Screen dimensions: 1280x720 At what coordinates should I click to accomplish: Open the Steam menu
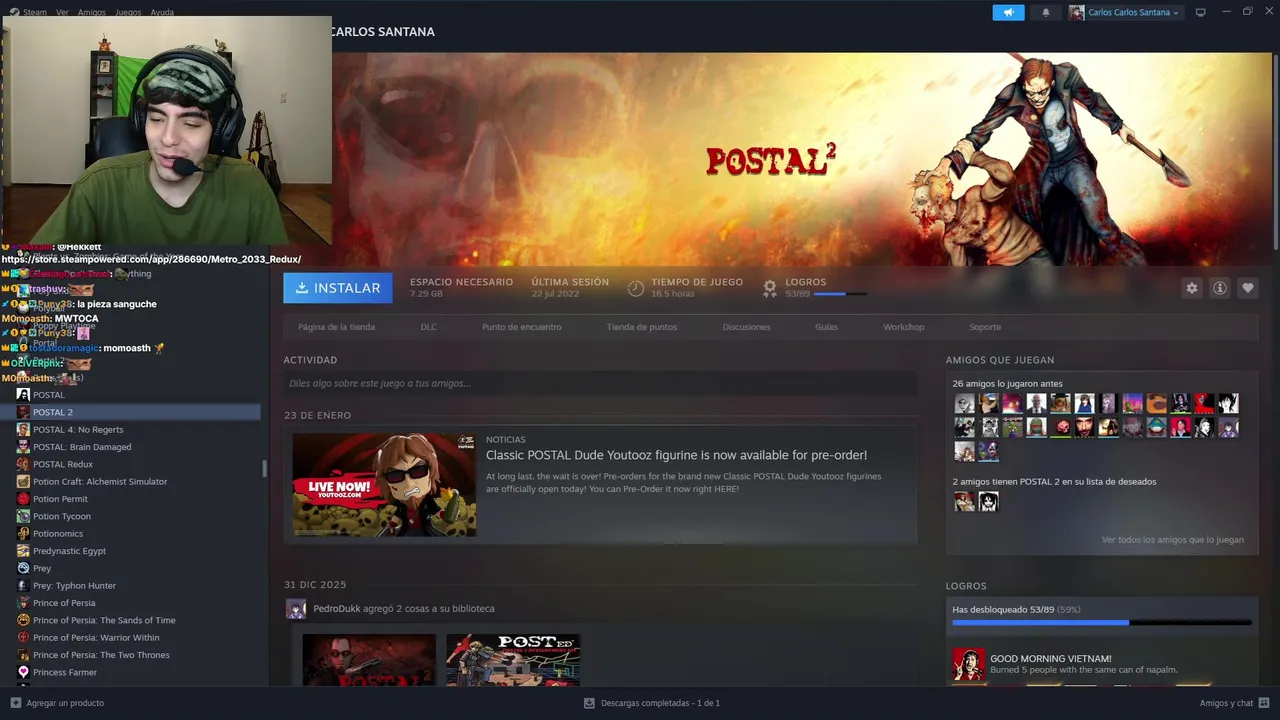coord(34,12)
